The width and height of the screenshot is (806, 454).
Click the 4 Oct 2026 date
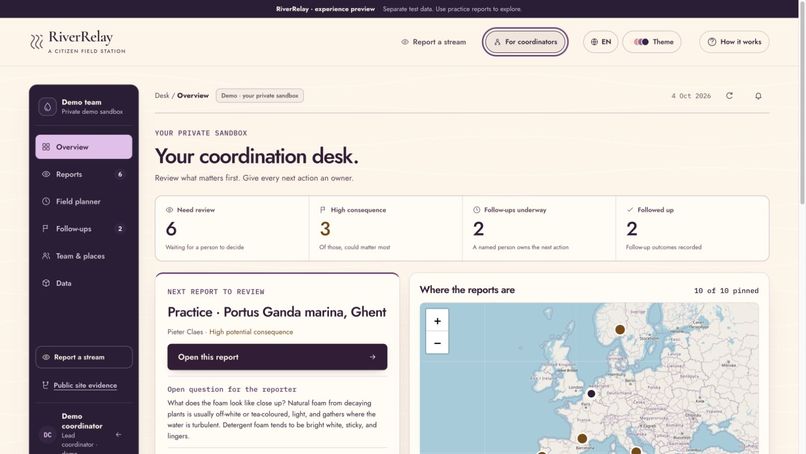click(x=691, y=96)
